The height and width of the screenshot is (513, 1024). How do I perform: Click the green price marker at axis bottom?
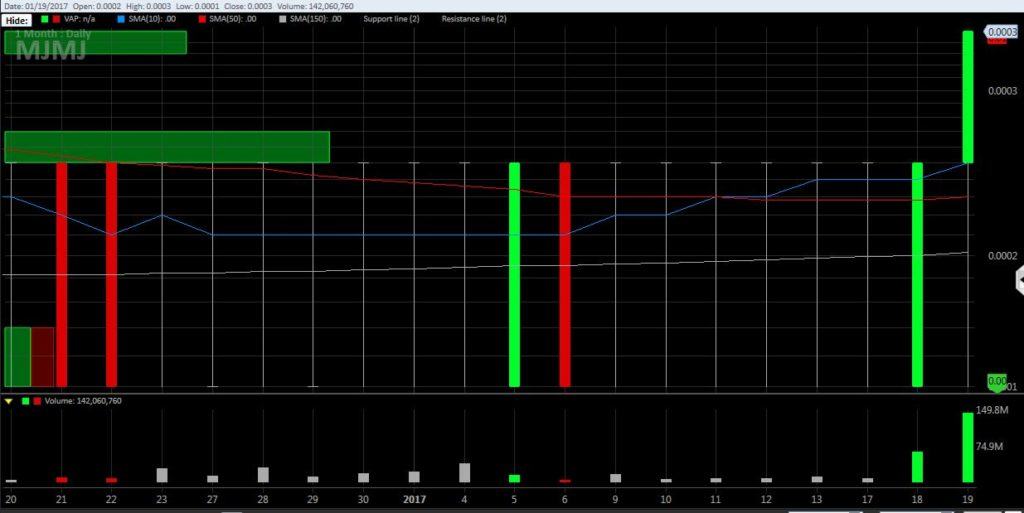(x=997, y=381)
